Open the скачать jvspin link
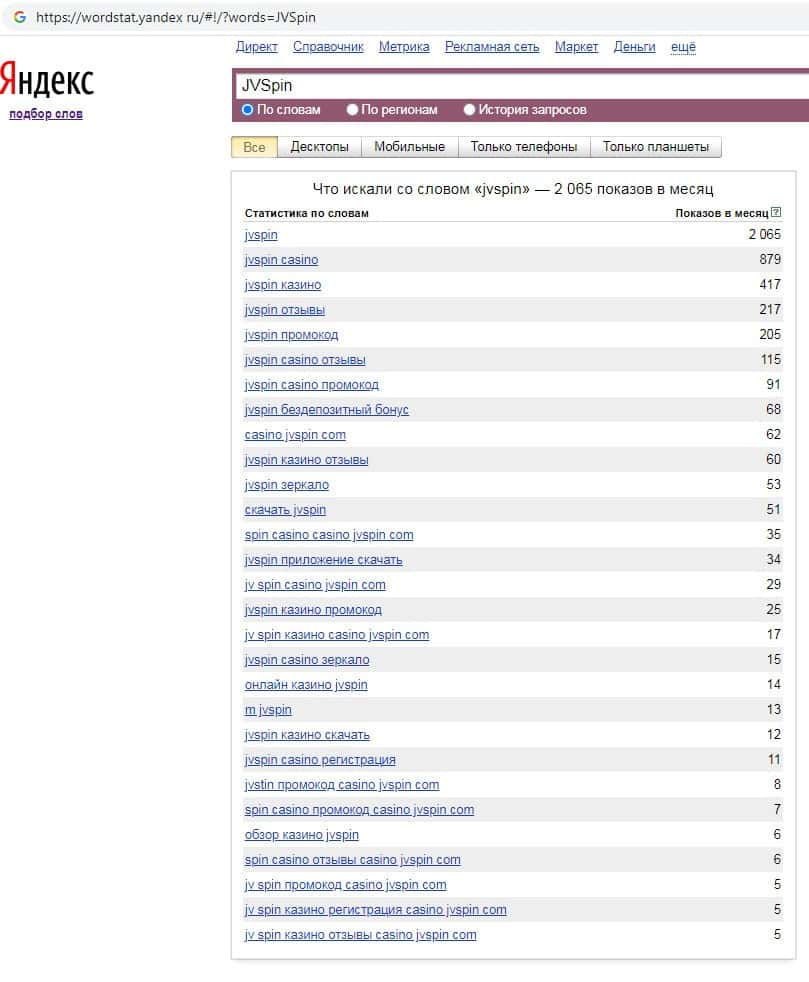809x982 pixels. [285, 510]
